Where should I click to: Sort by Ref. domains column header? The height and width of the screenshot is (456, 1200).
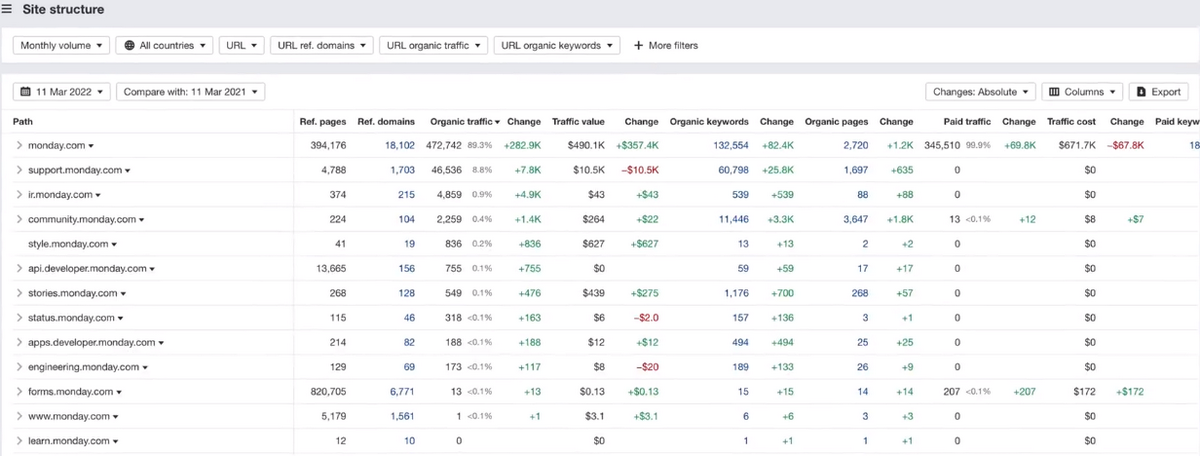(x=386, y=122)
